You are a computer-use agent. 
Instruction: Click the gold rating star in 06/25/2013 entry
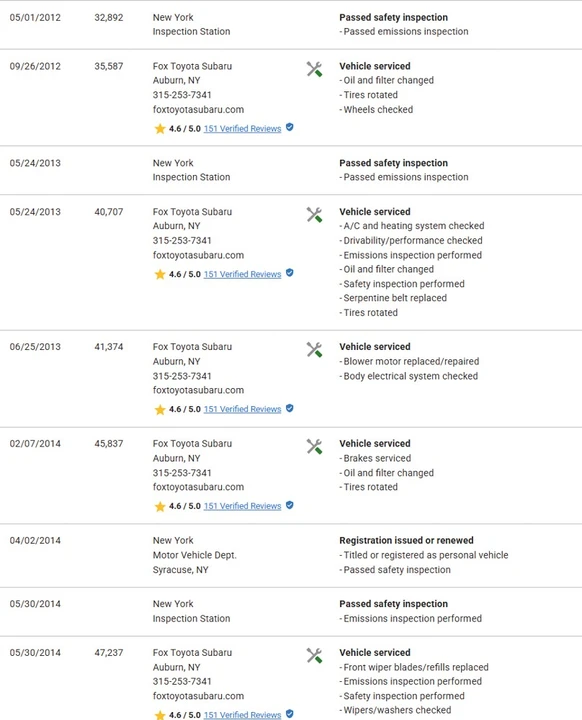pyautogui.click(x=160, y=410)
